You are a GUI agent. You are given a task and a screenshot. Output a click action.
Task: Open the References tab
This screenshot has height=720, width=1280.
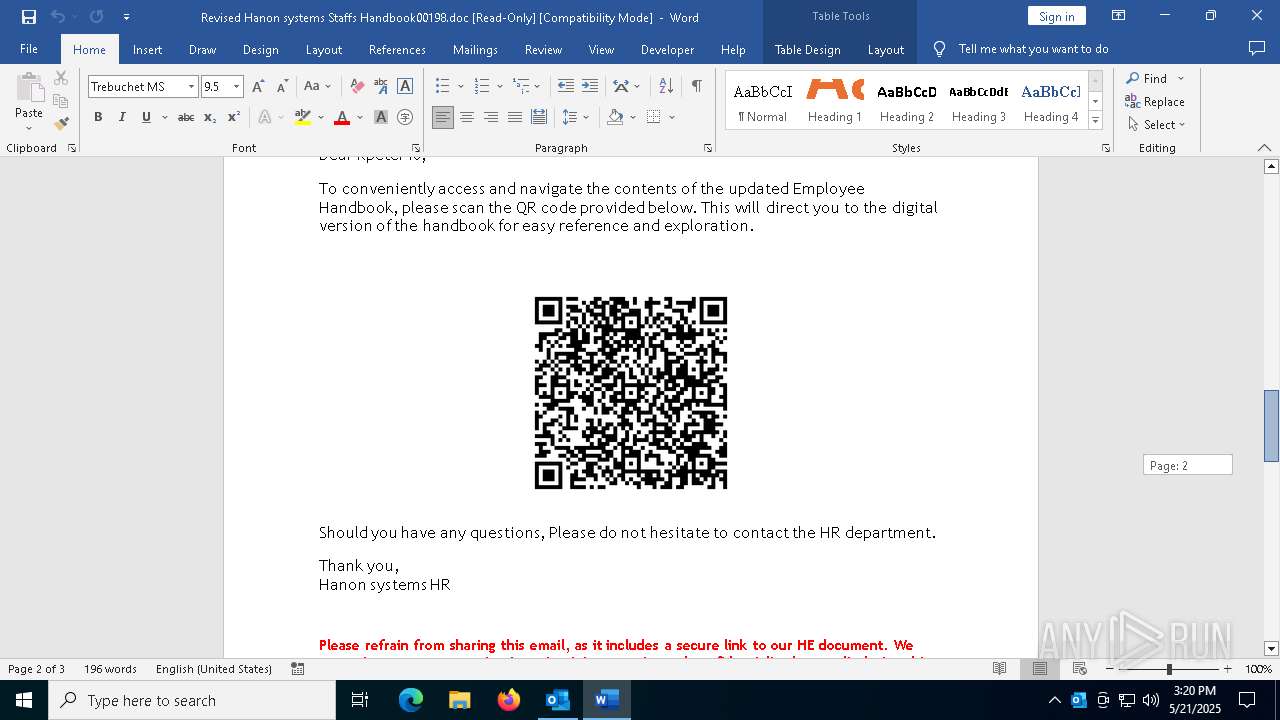[397, 49]
